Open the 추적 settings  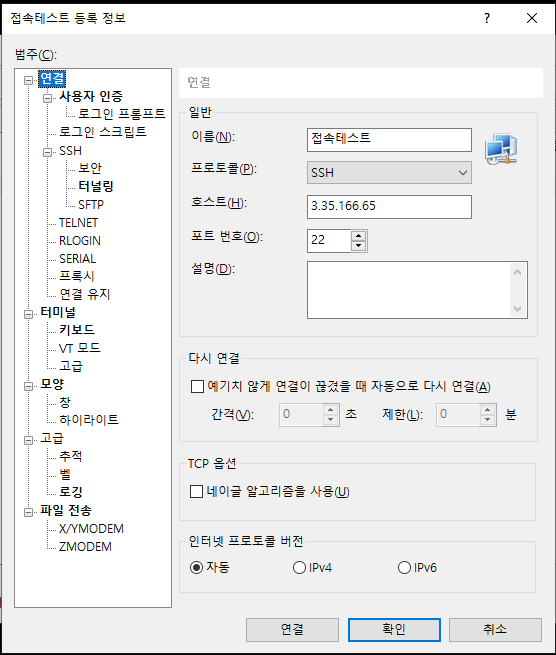(70, 456)
